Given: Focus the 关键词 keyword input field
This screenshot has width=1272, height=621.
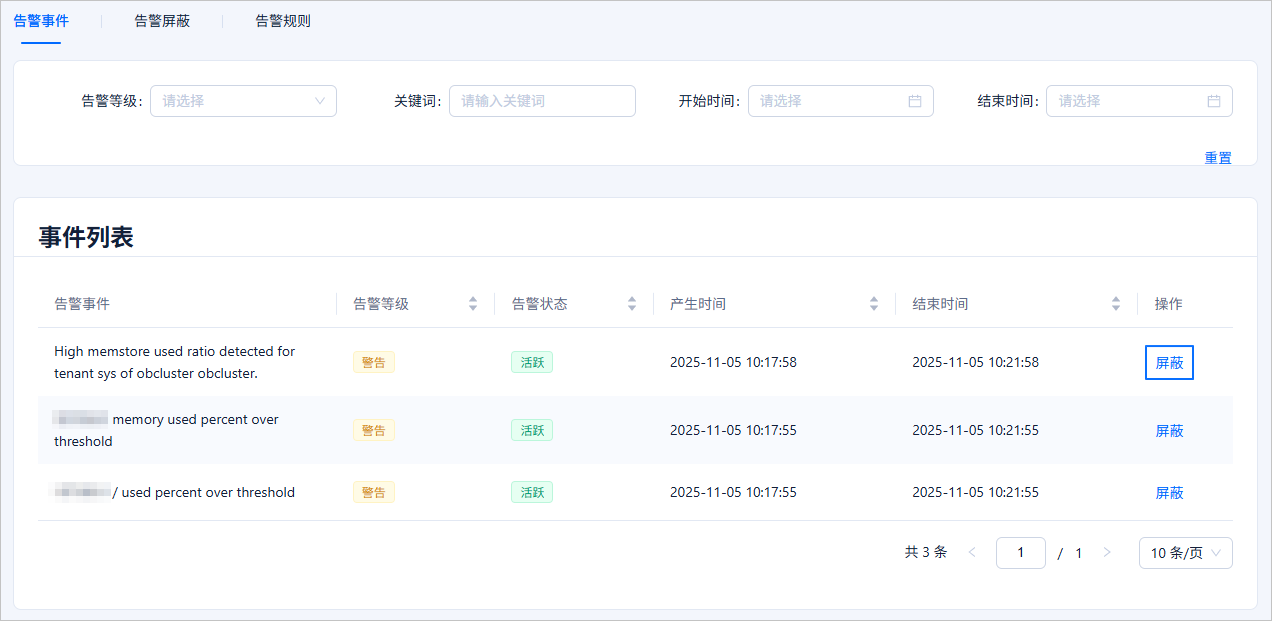Looking at the screenshot, I should pos(541,101).
